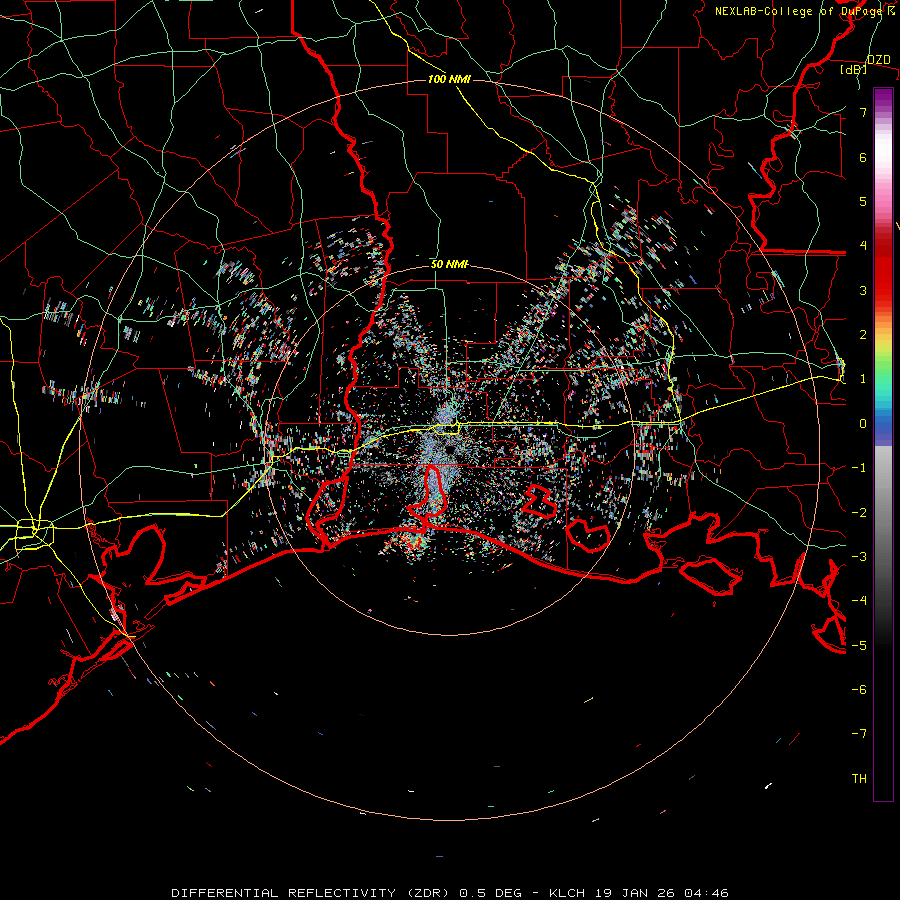Pick the "-7" label on the color scale
Screen dimensions: 900x900
coord(859,734)
